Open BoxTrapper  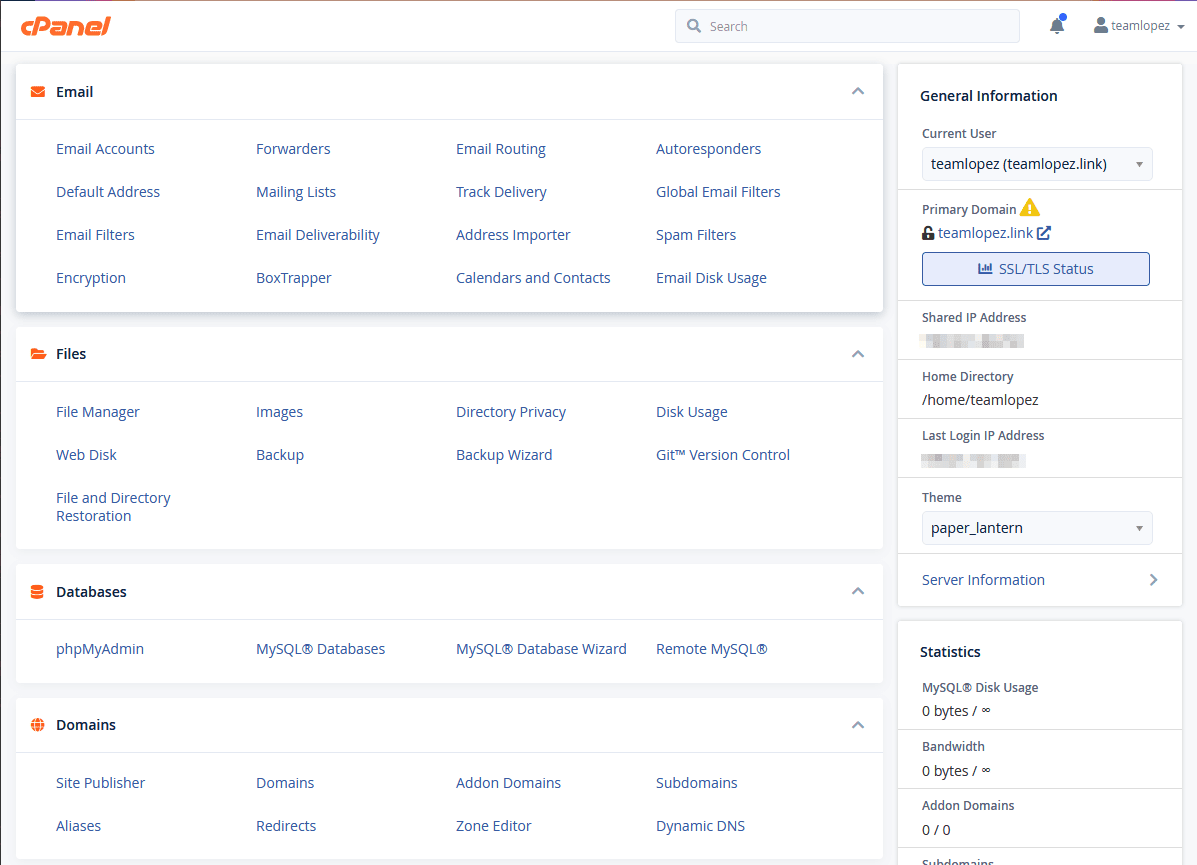tap(293, 278)
